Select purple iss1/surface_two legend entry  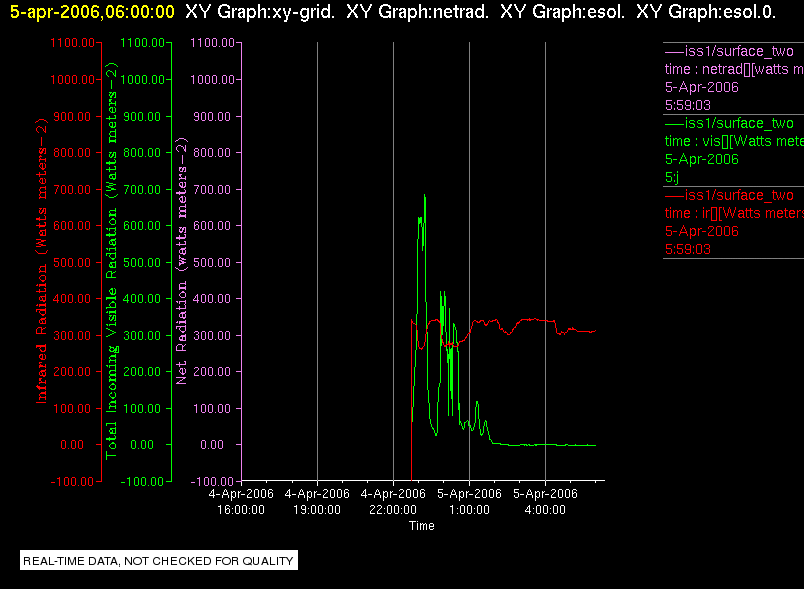[729, 51]
